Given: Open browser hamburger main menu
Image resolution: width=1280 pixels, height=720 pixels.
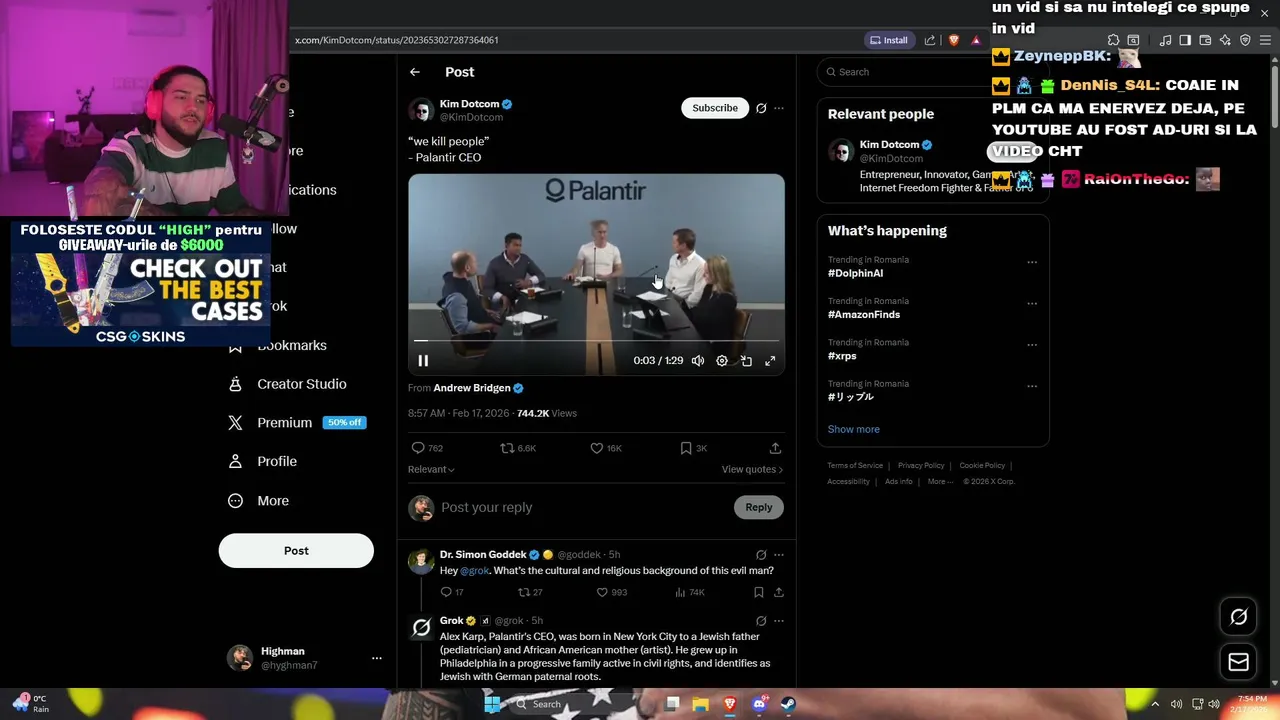Looking at the screenshot, I should pyautogui.click(x=1265, y=40).
